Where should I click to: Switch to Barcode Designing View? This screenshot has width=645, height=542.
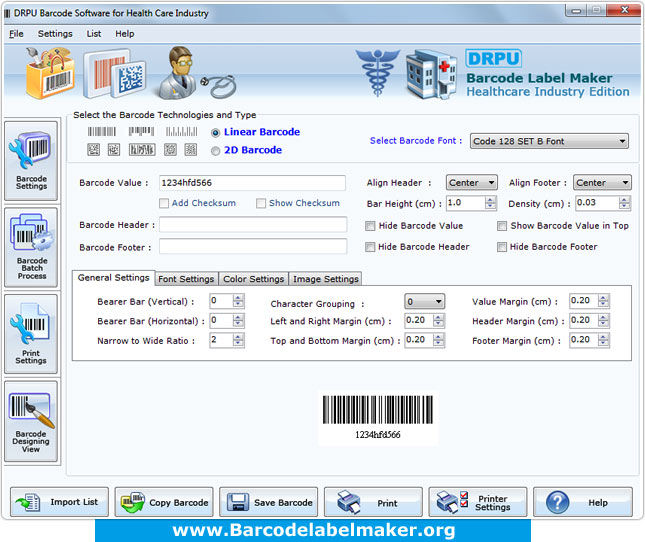coord(31,421)
